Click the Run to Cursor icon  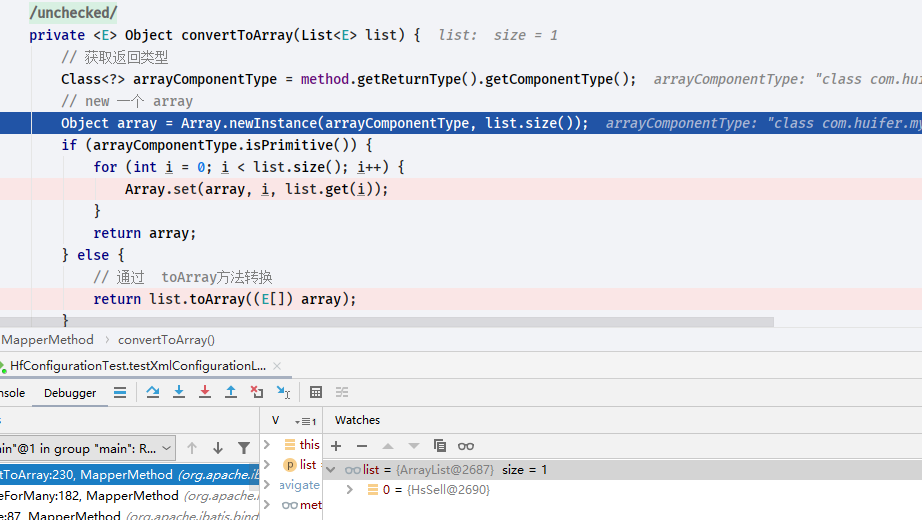283,393
